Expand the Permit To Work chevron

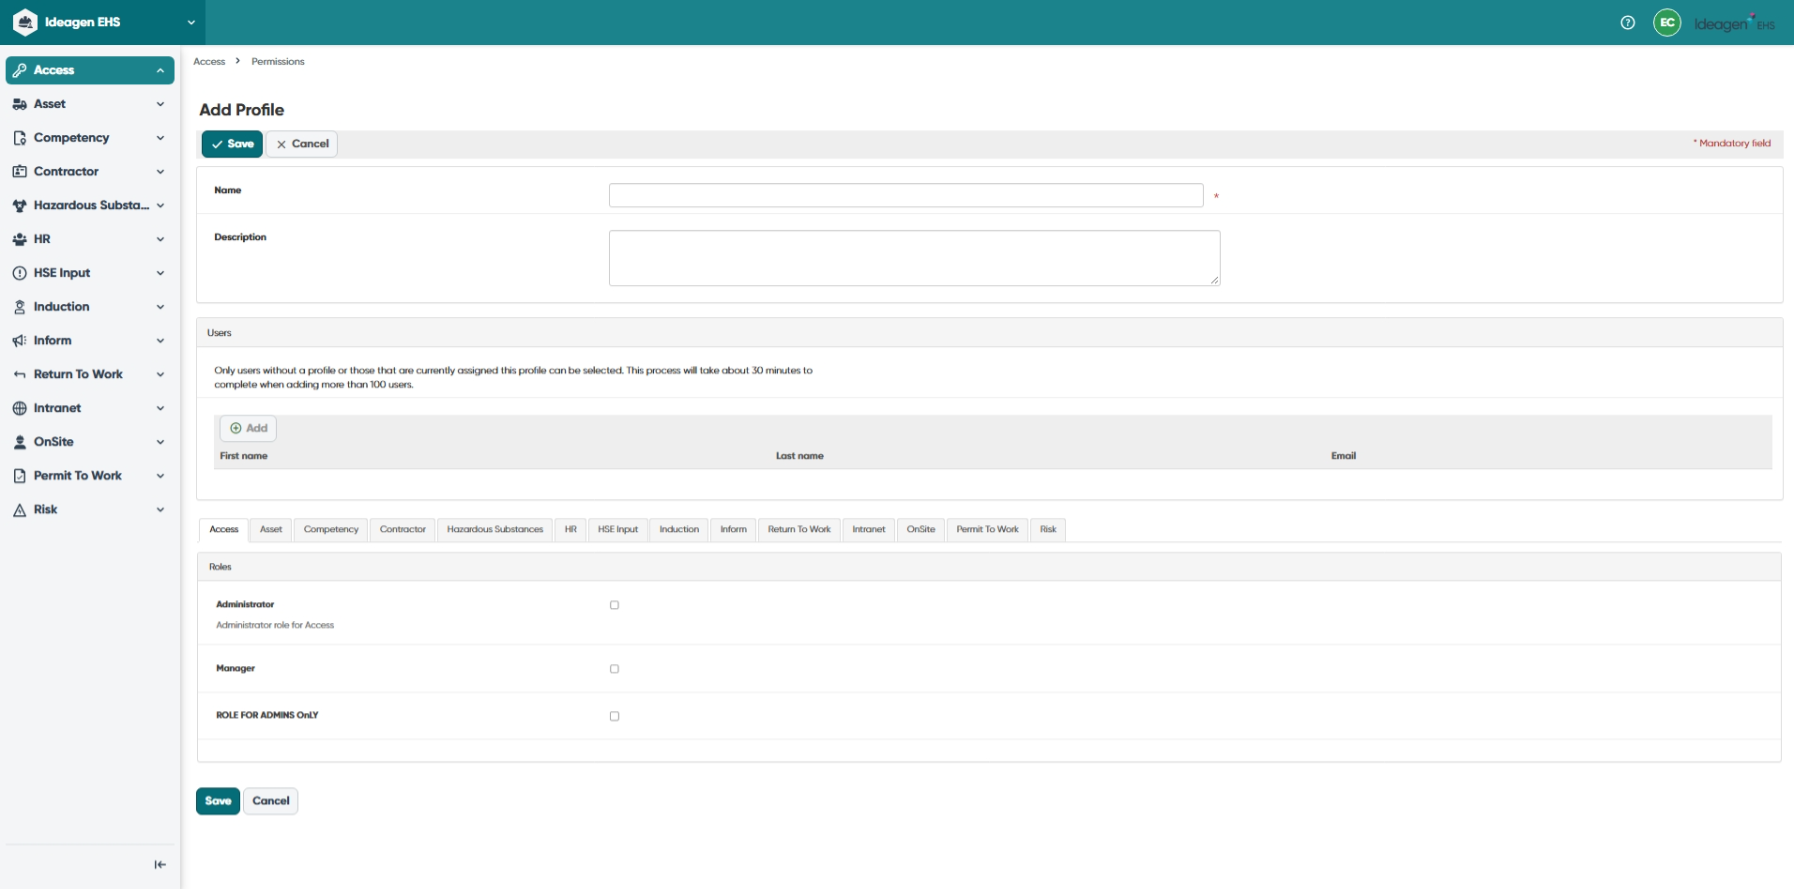tap(160, 476)
